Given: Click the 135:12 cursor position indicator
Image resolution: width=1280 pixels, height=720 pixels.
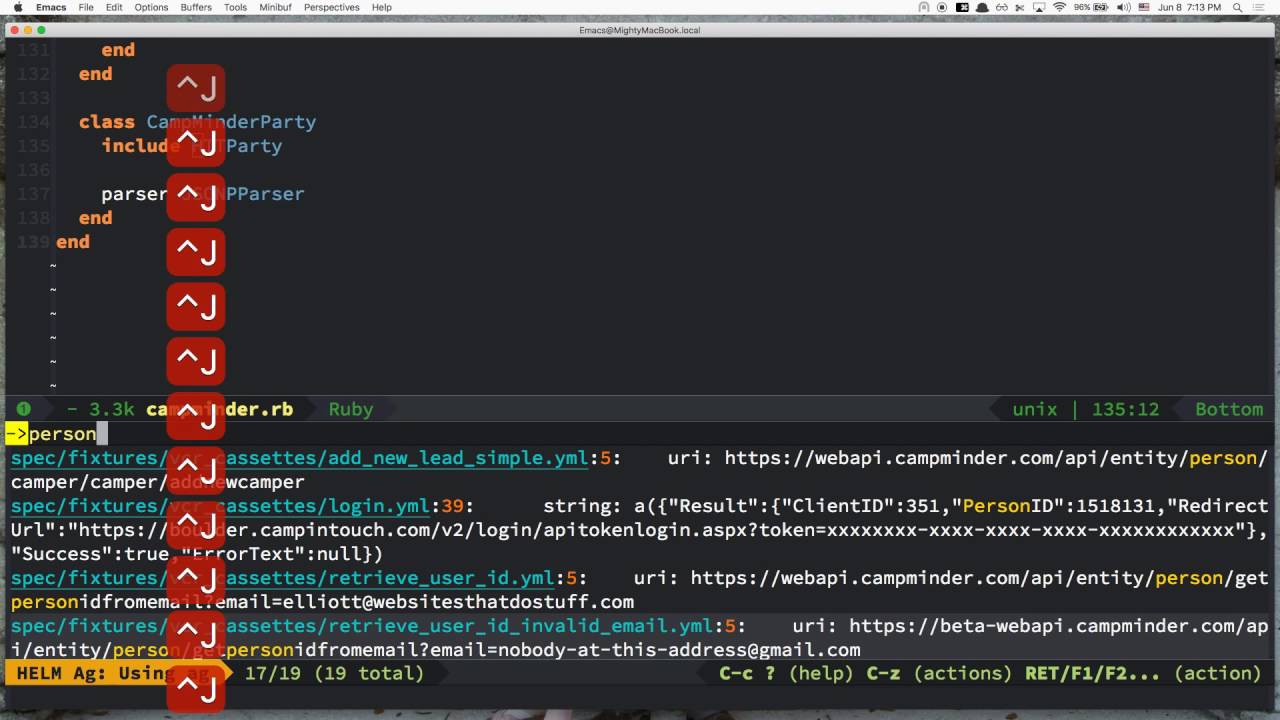Looking at the screenshot, I should [1126, 409].
